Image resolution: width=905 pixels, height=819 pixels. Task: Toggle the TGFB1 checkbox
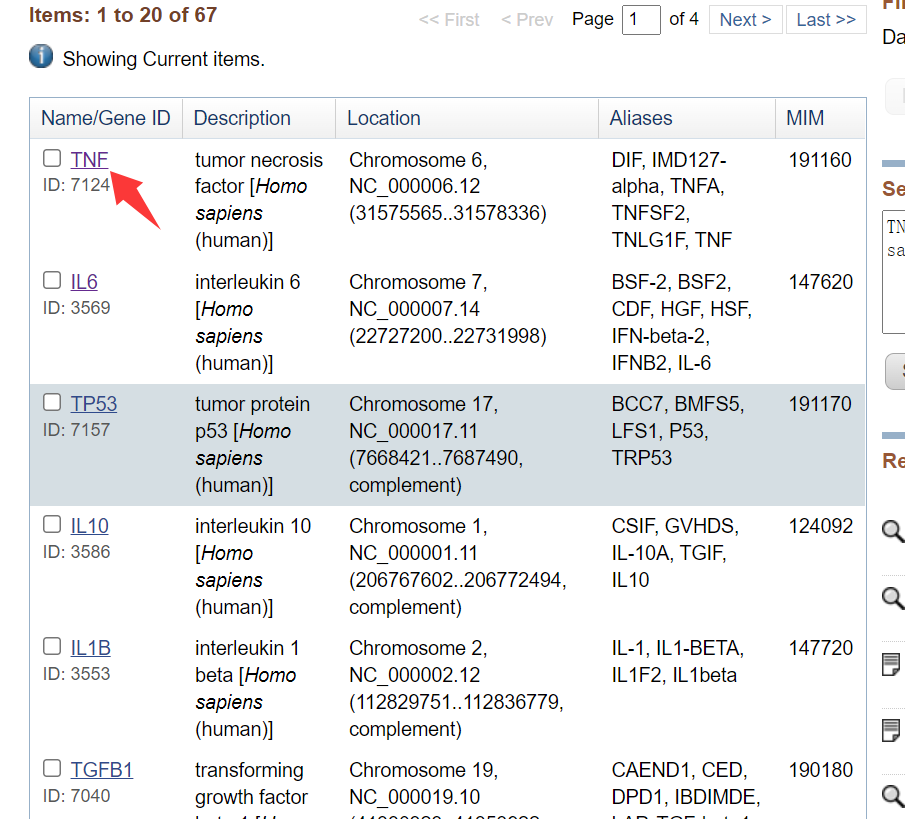pyautogui.click(x=52, y=768)
